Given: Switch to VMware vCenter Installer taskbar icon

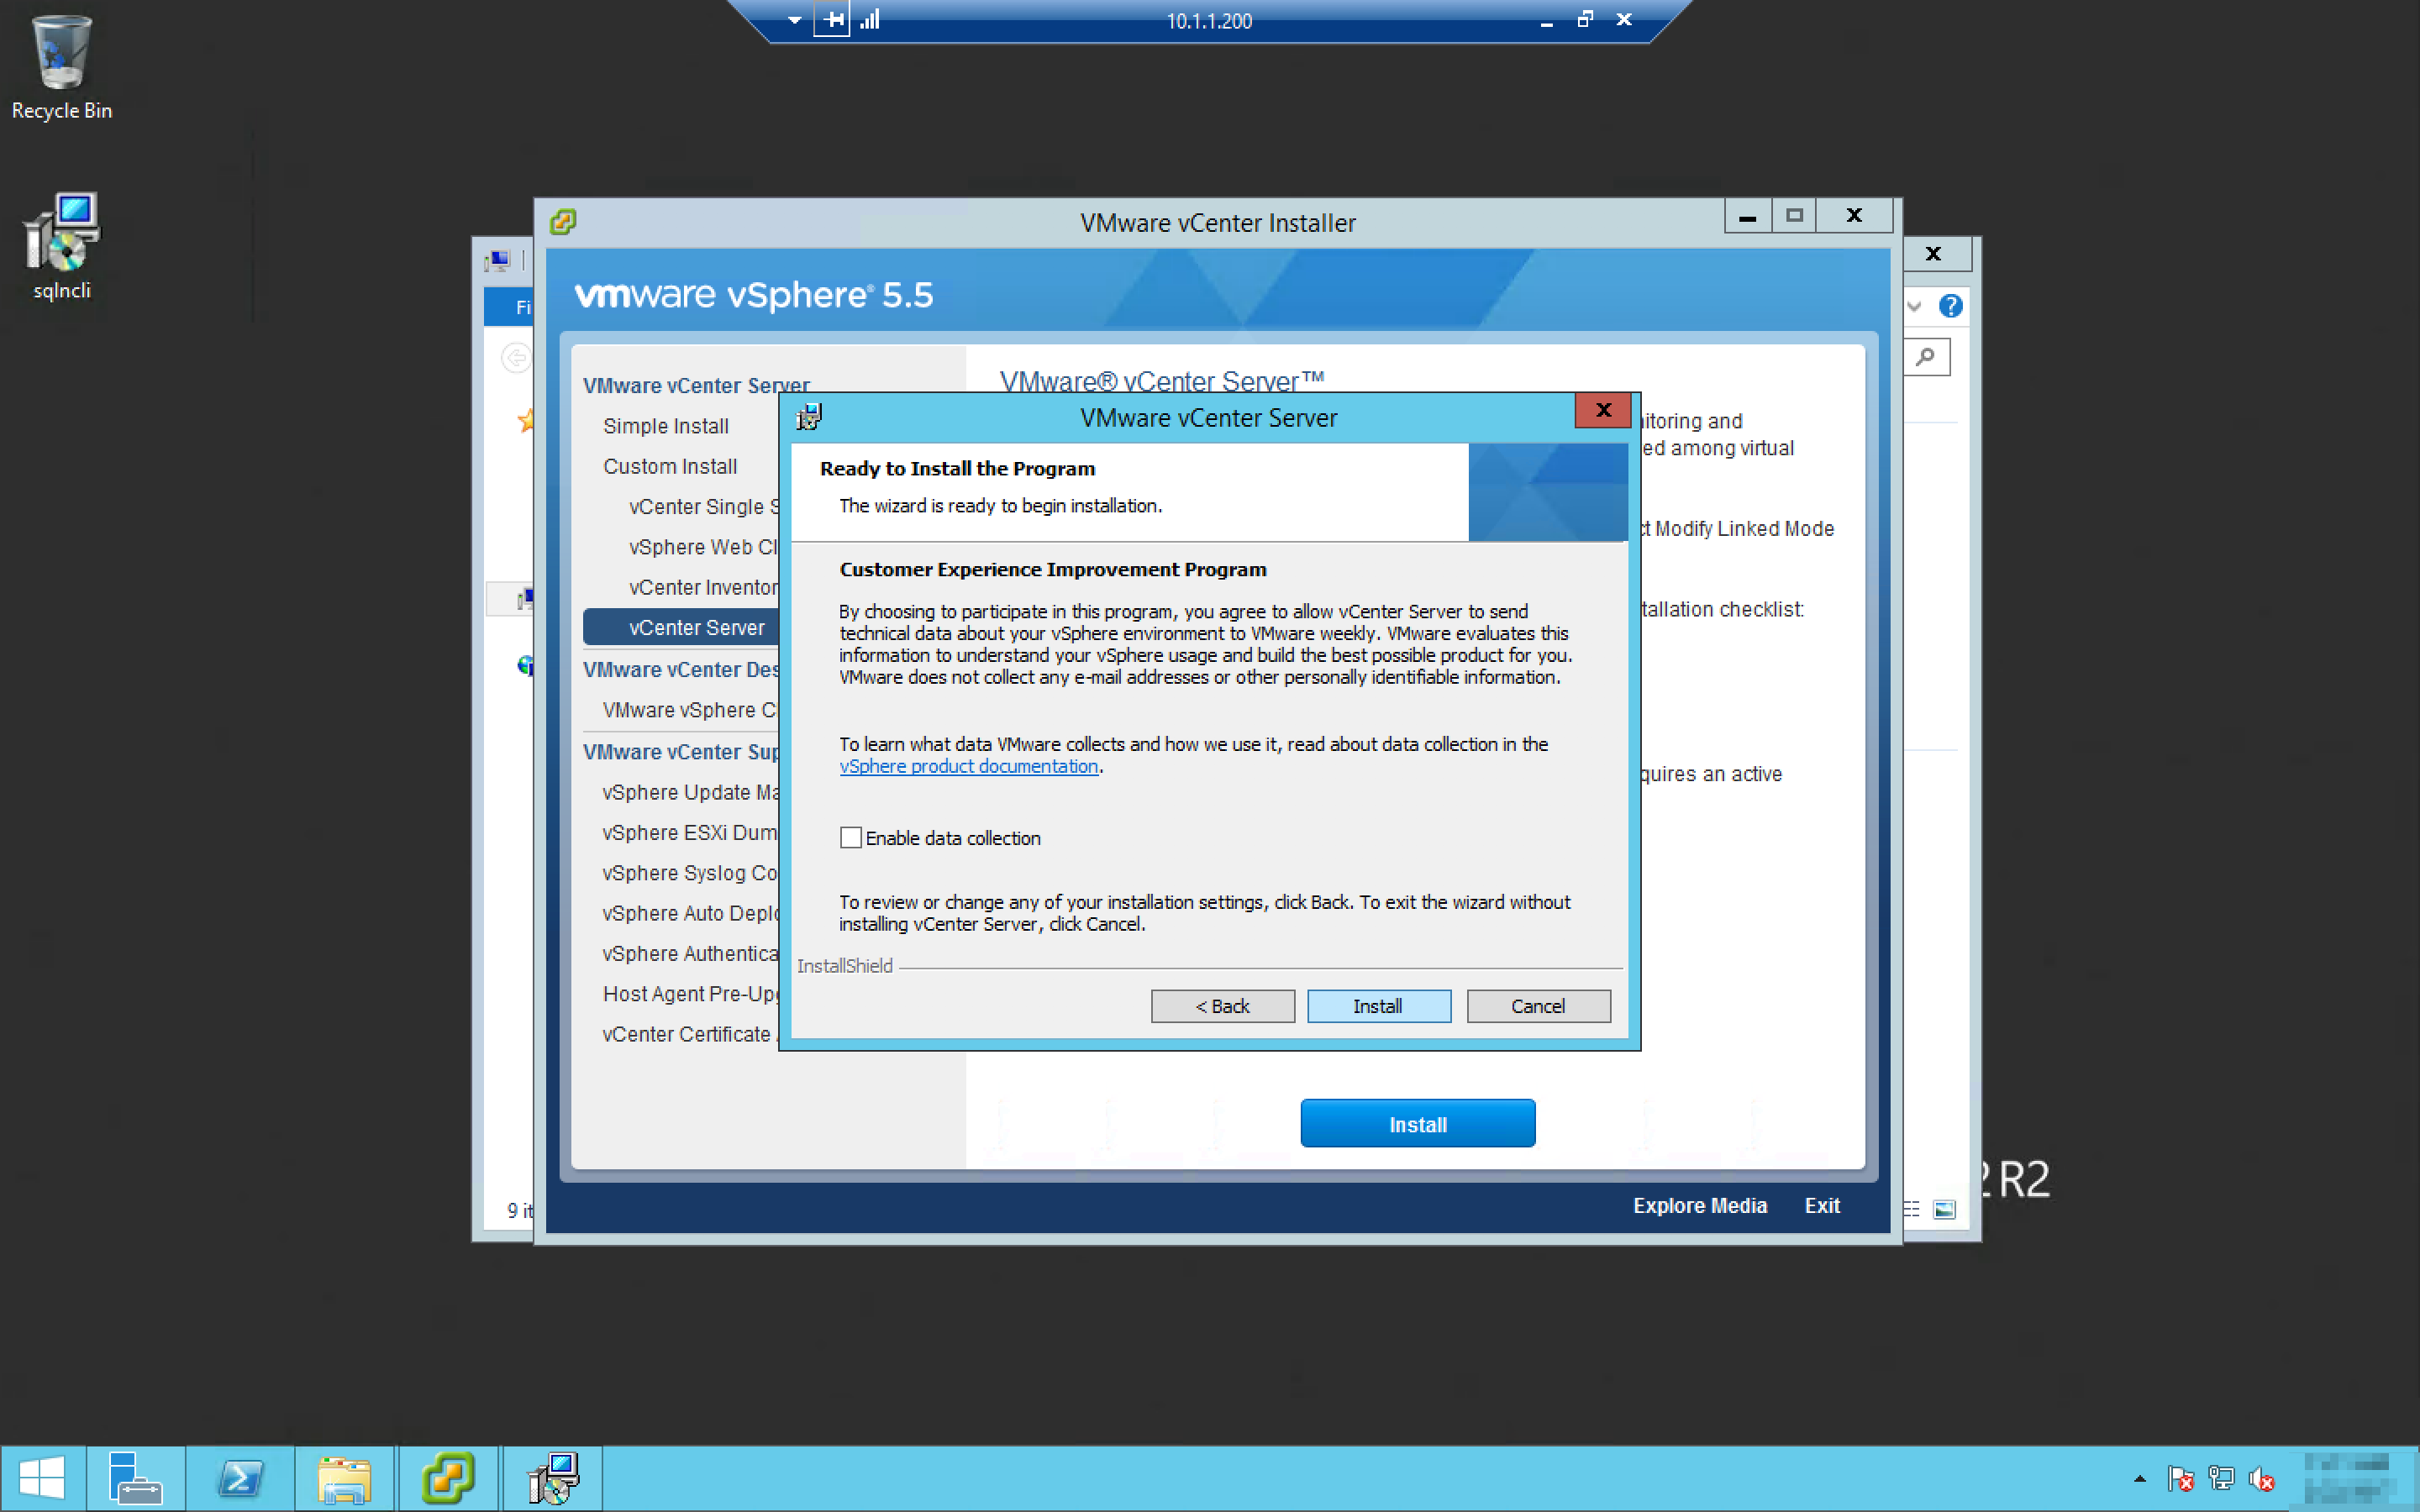Looking at the screenshot, I should pos(447,1478).
